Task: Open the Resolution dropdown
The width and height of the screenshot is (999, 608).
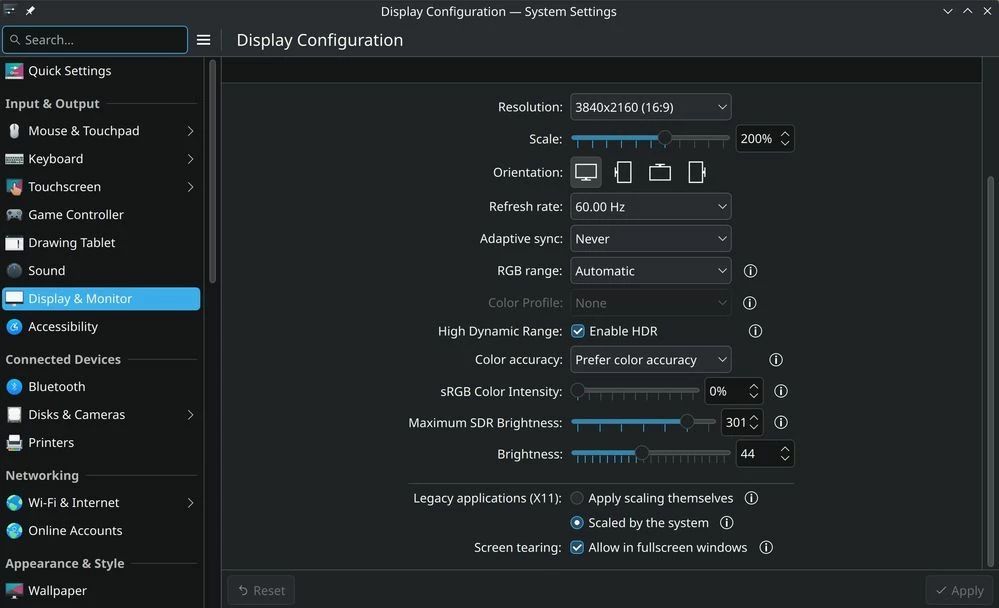Action: (x=650, y=107)
